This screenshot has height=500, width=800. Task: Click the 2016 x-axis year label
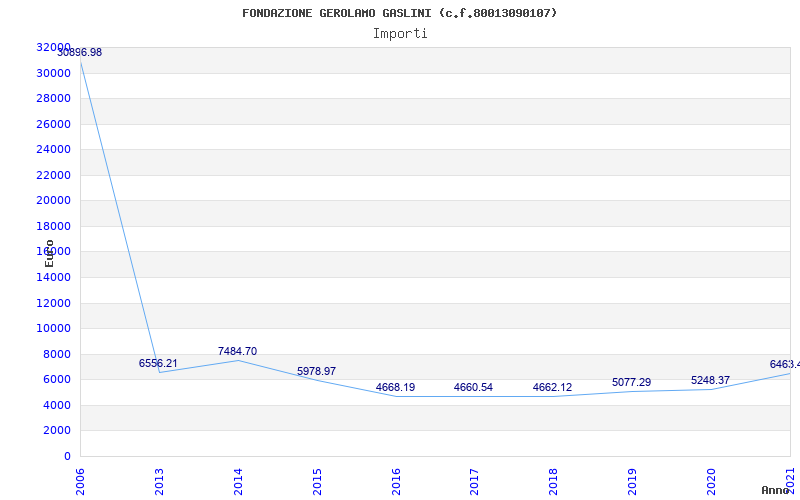(396, 482)
